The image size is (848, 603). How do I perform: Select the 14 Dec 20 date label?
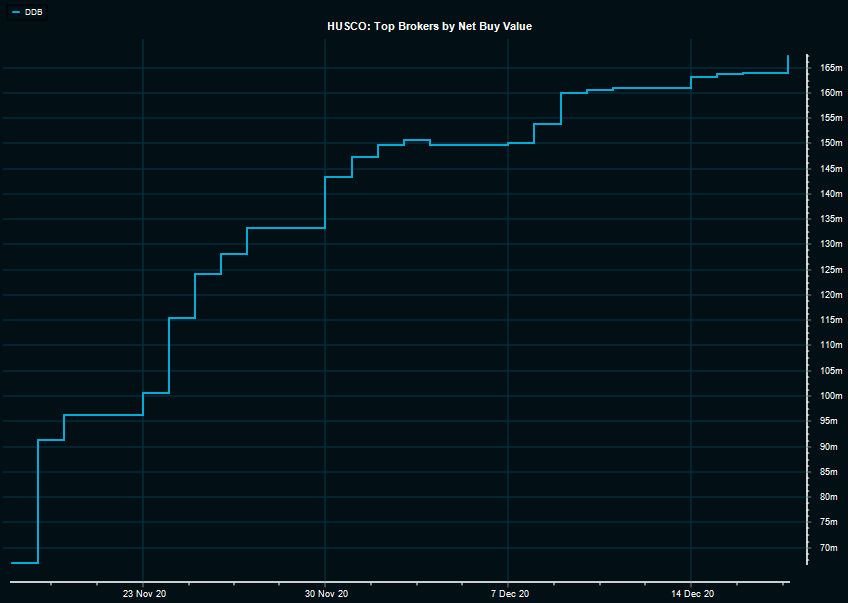(691, 593)
